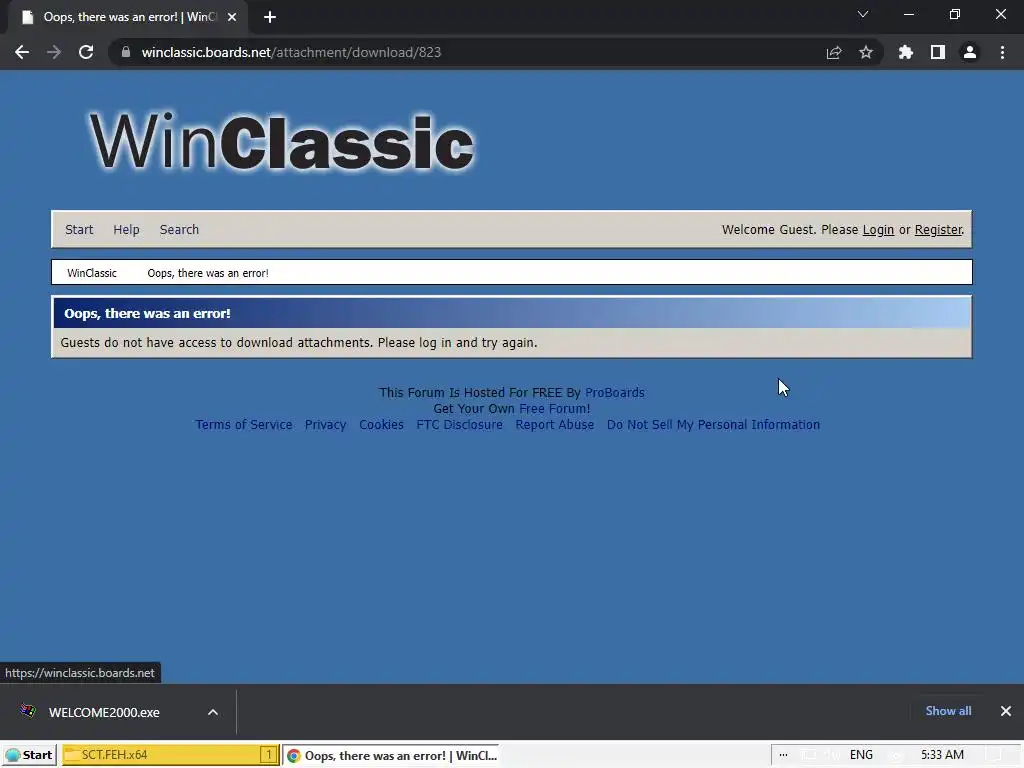Open the Search forum menu item
This screenshot has height=768, width=1024.
tap(179, 229)
